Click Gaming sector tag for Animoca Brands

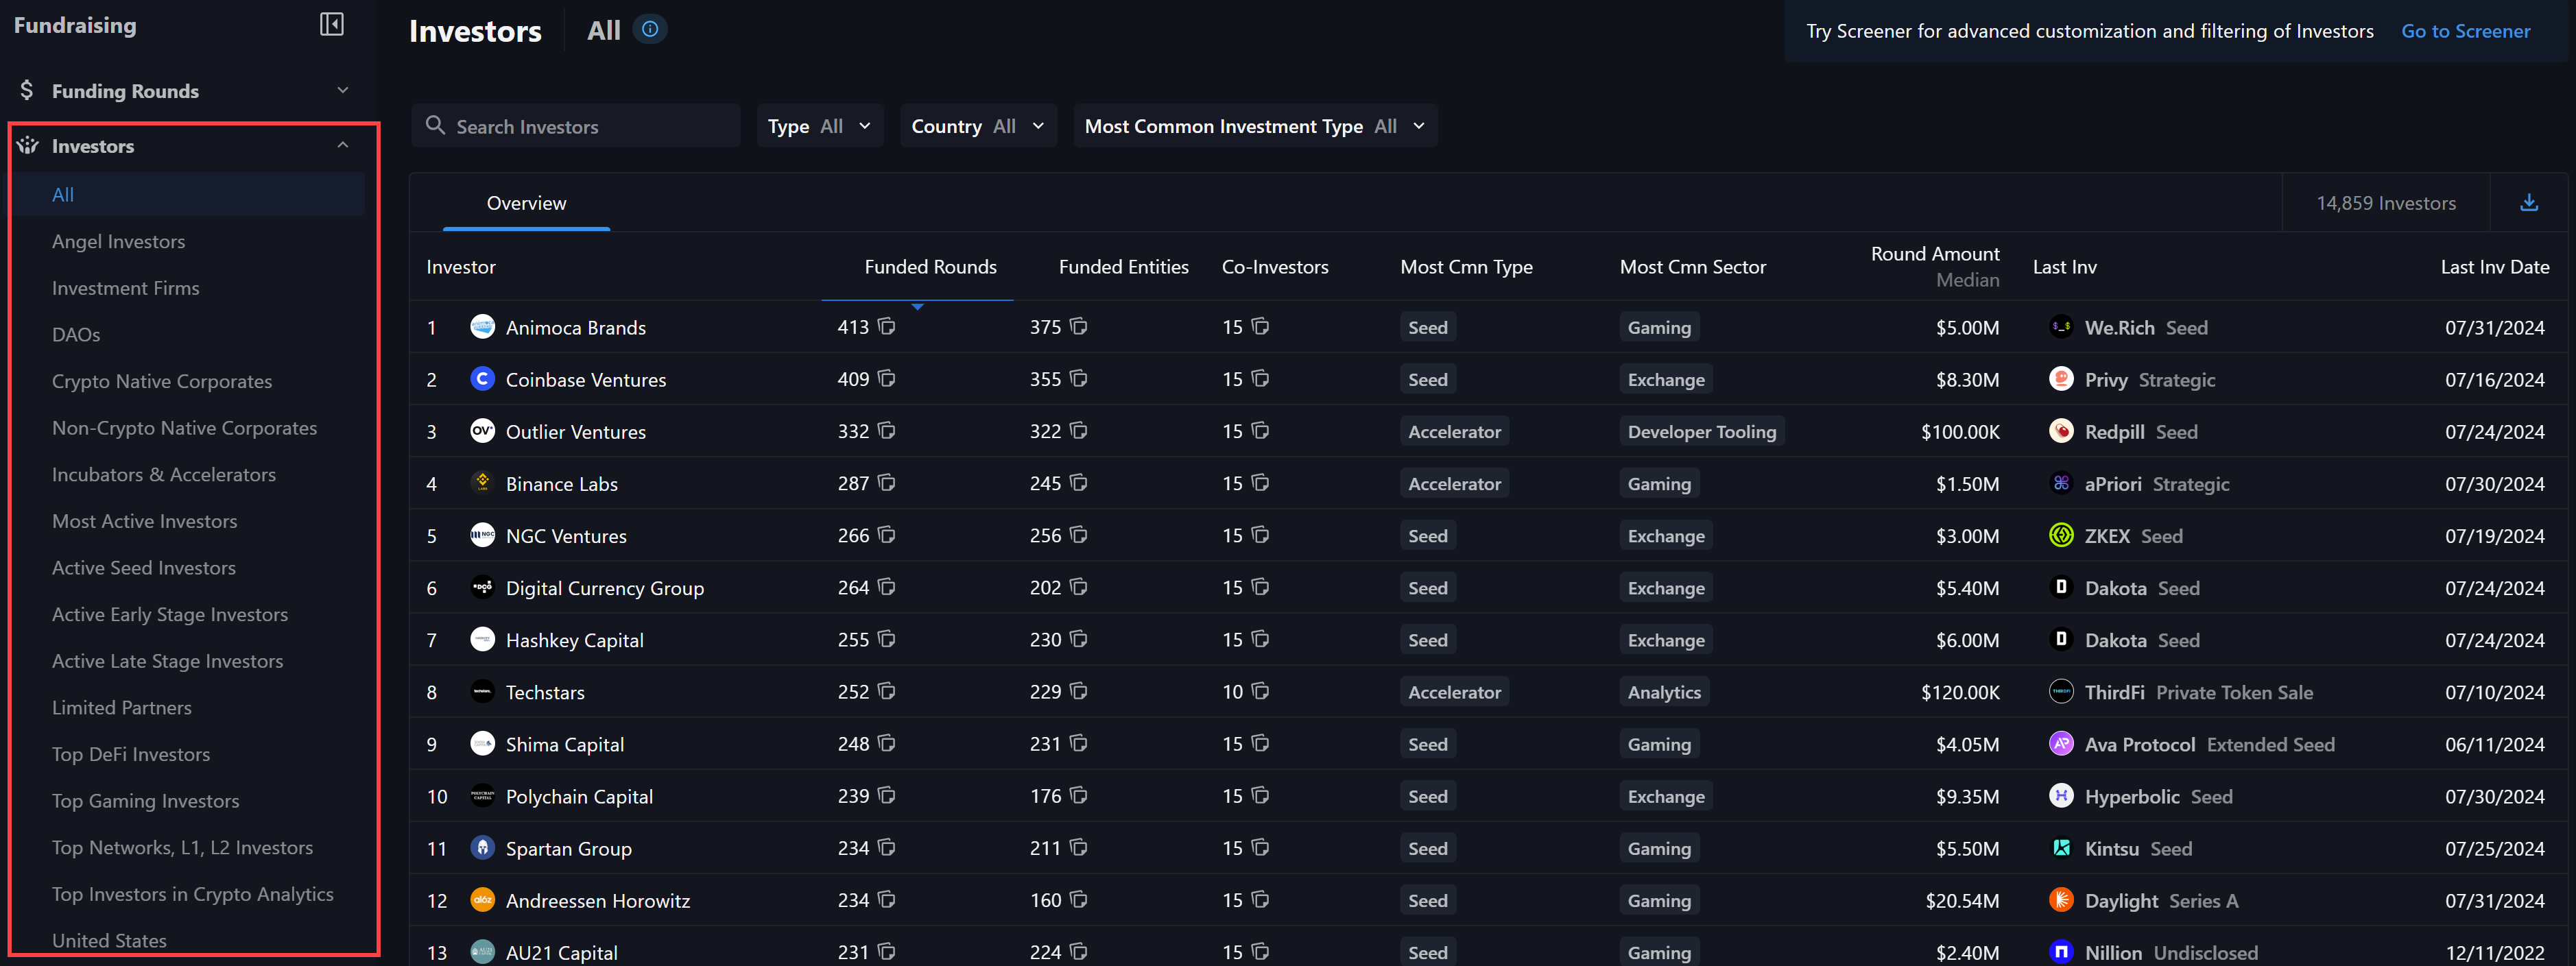coord(1659,327)
